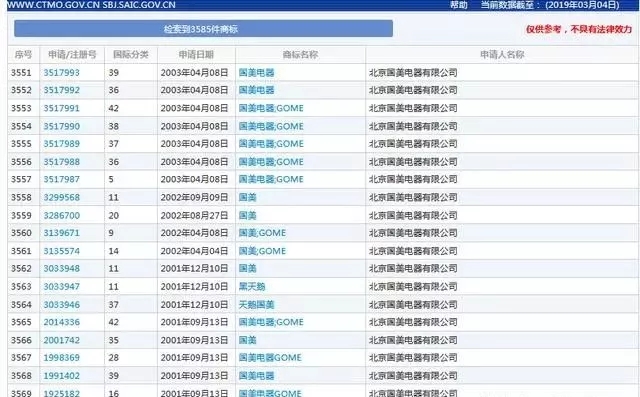Select date 2002年04月08日 in row 3560

194,233
